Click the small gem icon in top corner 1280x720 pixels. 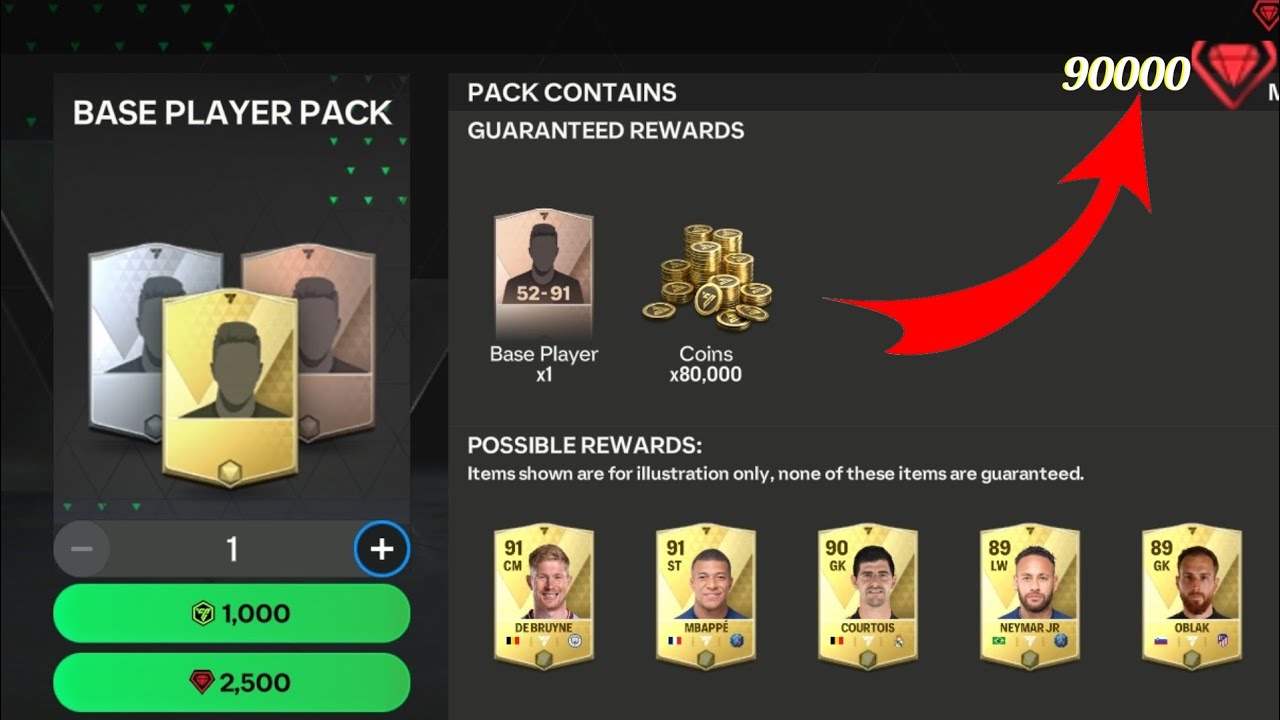point(1266,13)
